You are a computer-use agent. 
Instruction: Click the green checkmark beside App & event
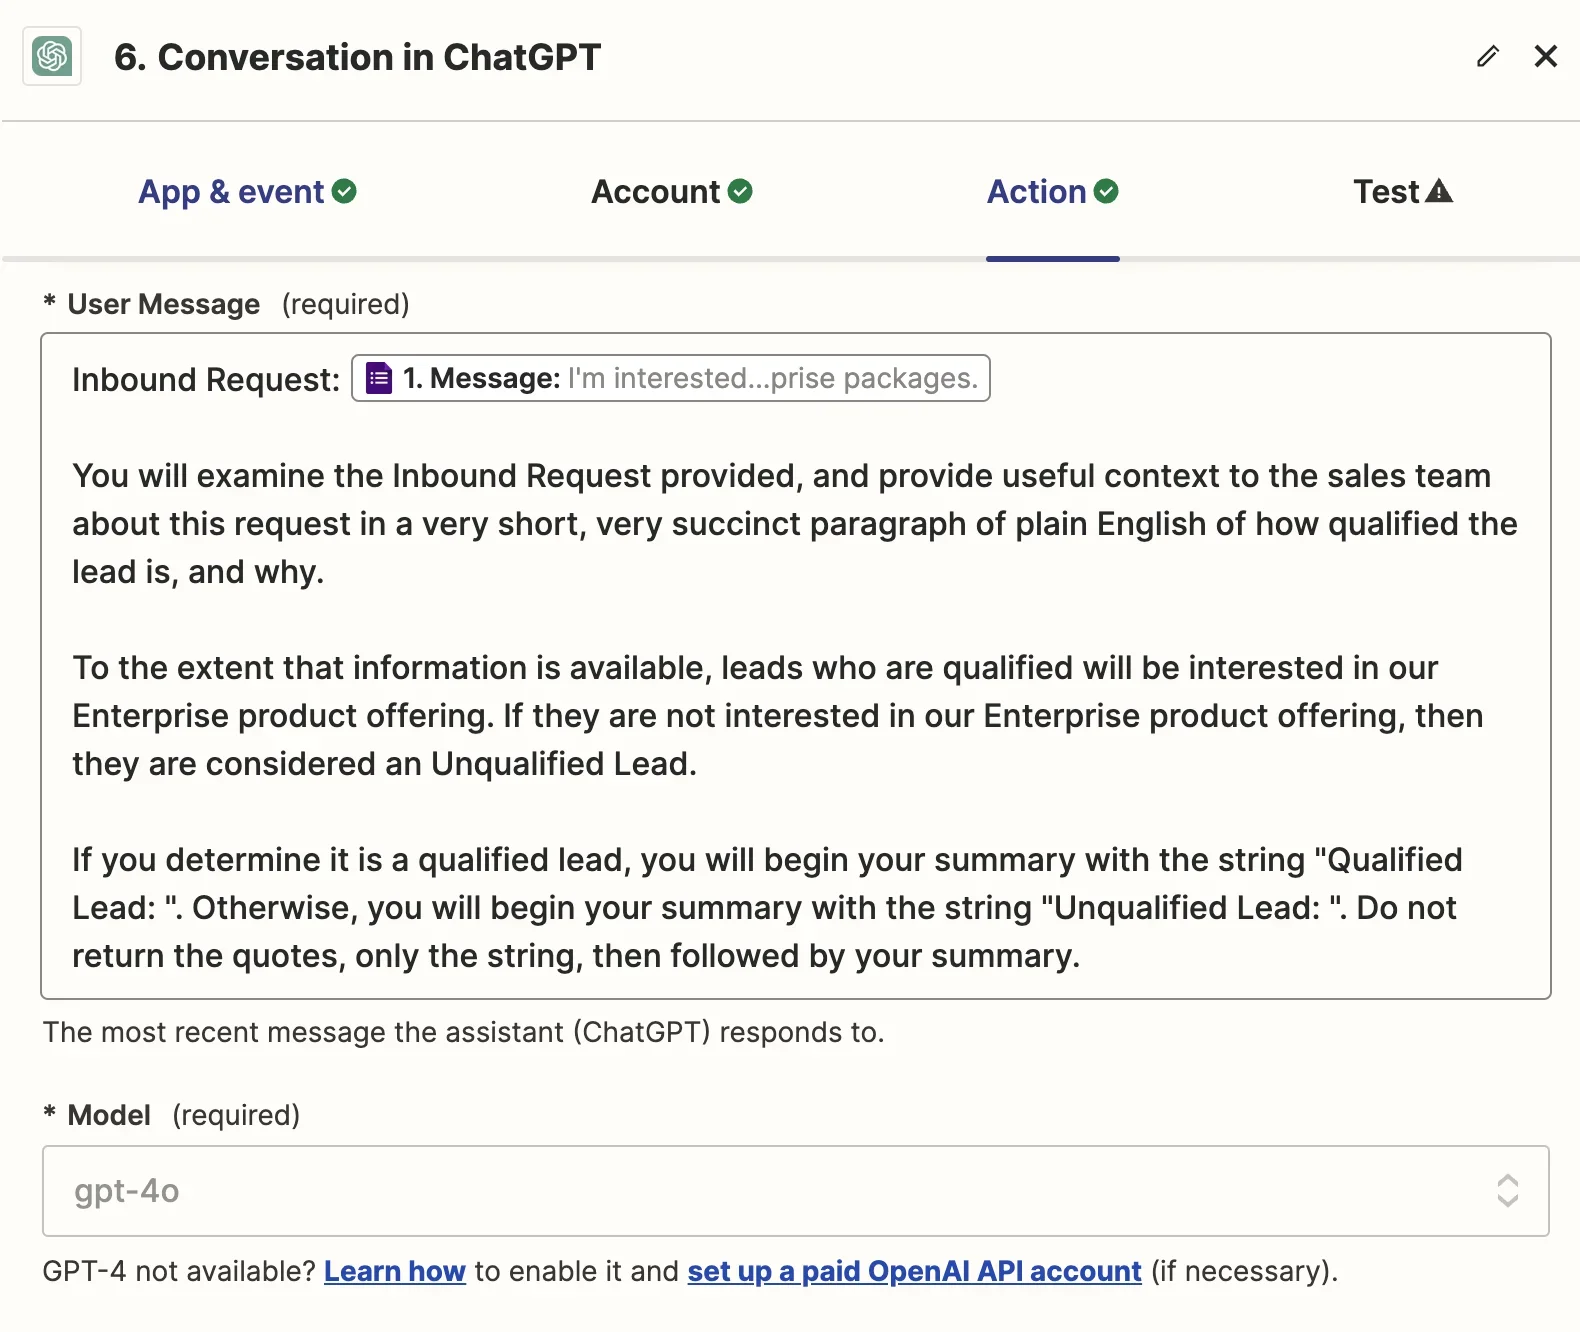pyautogui.click(x=344, y=191)
